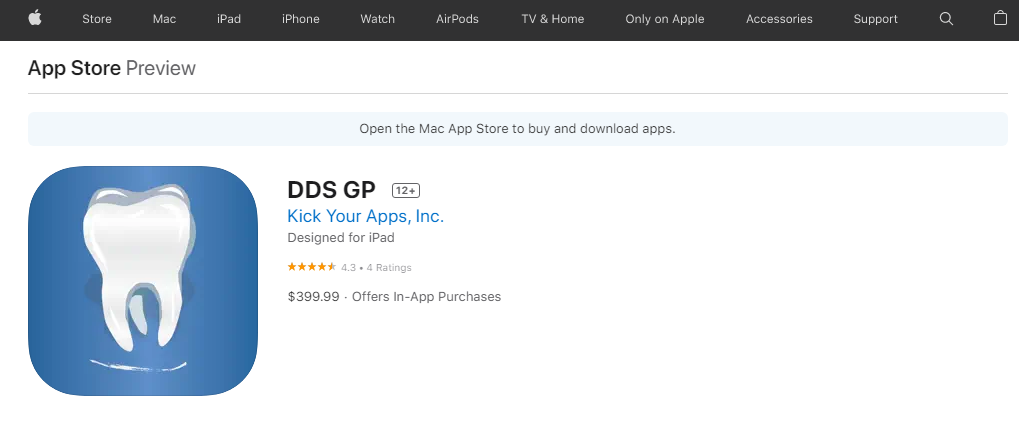
Task: Click the $399.99 price text
Action: (x=313, y=297)
